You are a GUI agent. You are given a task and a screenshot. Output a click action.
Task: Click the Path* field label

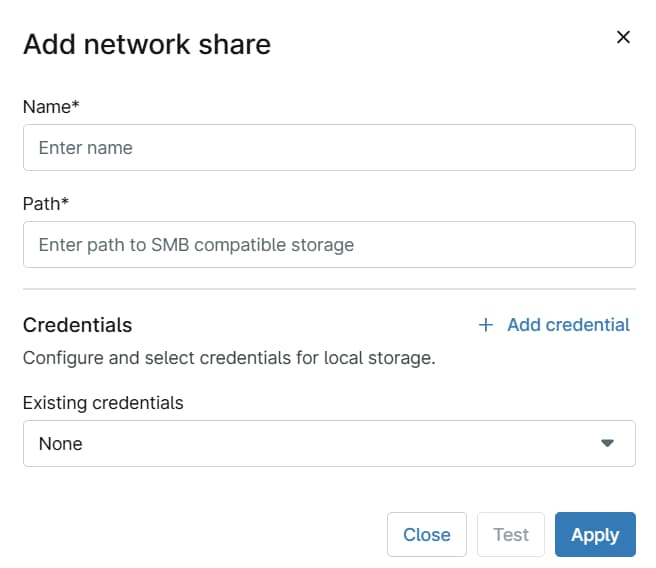(x=46, y=203)
